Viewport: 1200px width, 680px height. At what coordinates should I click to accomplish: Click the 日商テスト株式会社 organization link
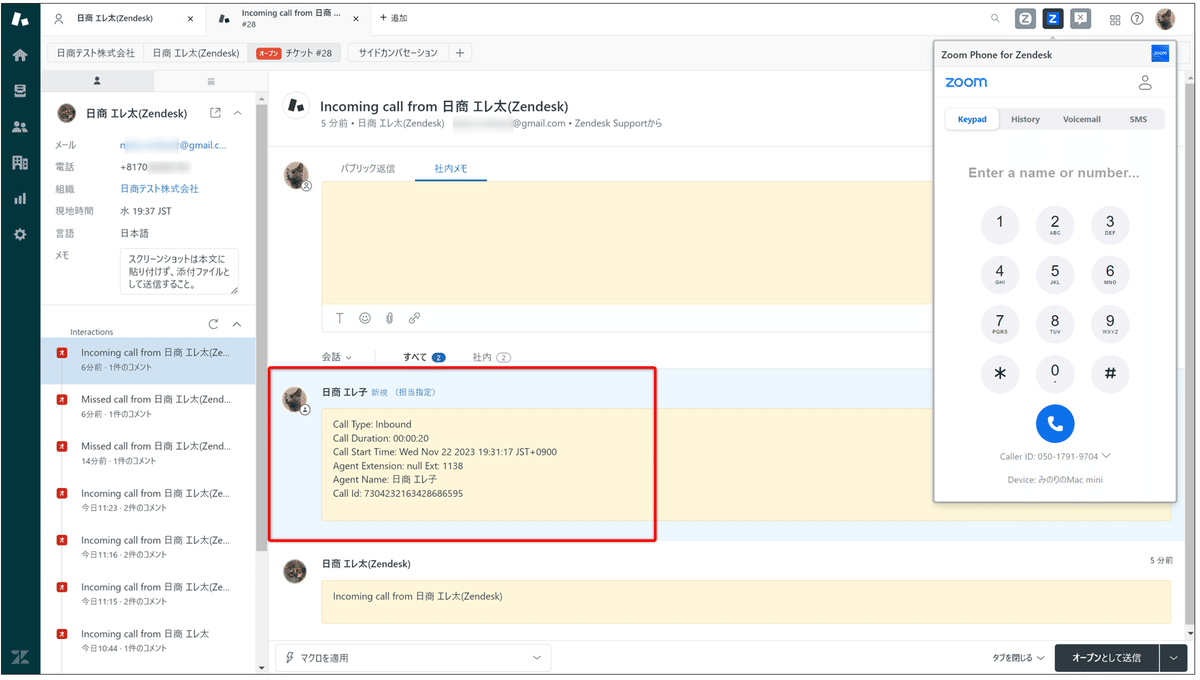click(x=159, y=189)
